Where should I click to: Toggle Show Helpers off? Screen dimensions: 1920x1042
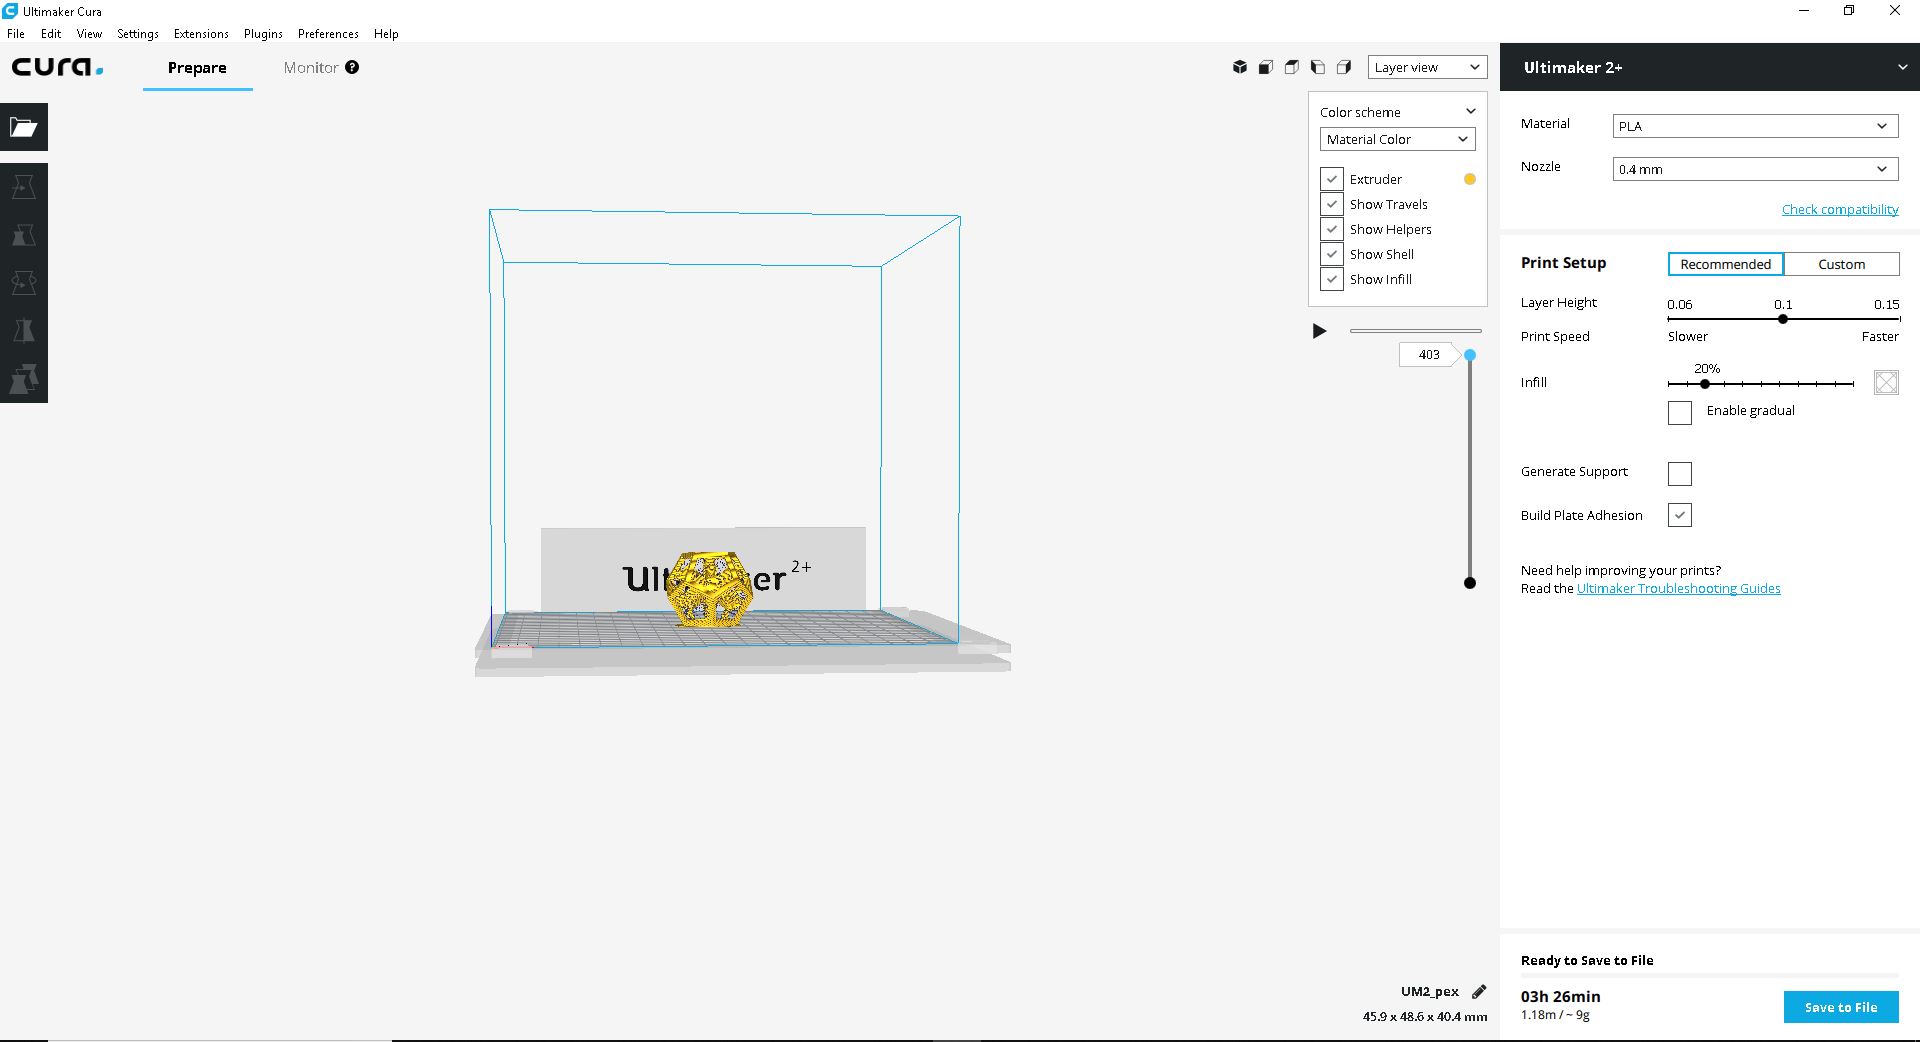1332,229
